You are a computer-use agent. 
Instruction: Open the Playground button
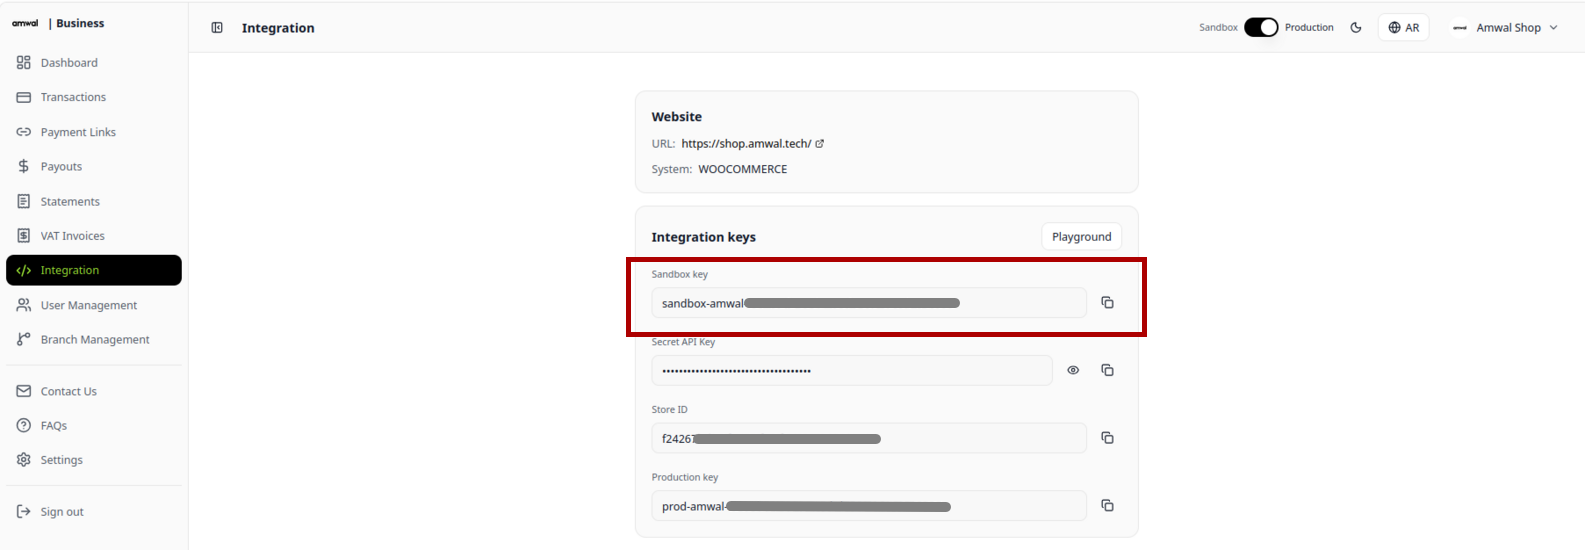[1081, 237]
